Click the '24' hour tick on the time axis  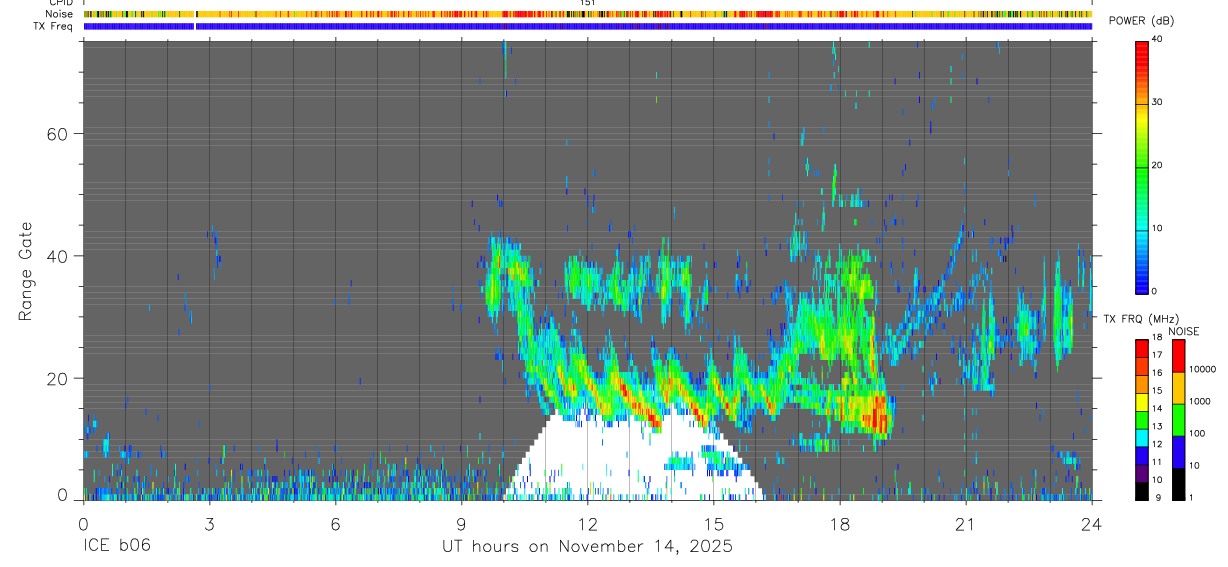tap(1092, 523)
